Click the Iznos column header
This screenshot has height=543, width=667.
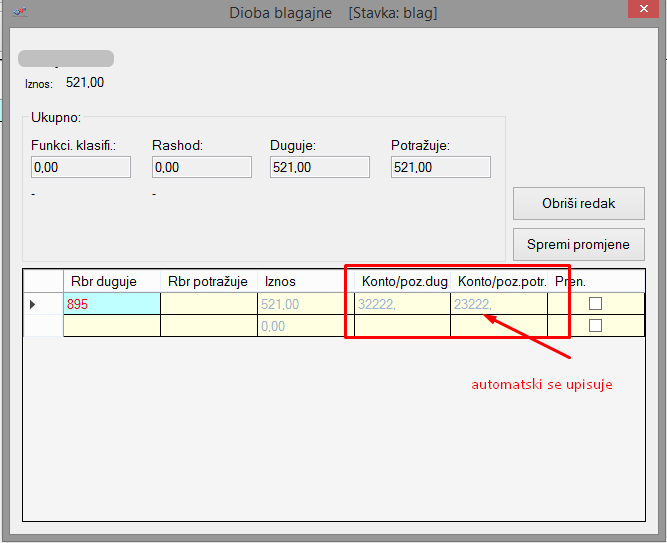(x=304, y=281)
